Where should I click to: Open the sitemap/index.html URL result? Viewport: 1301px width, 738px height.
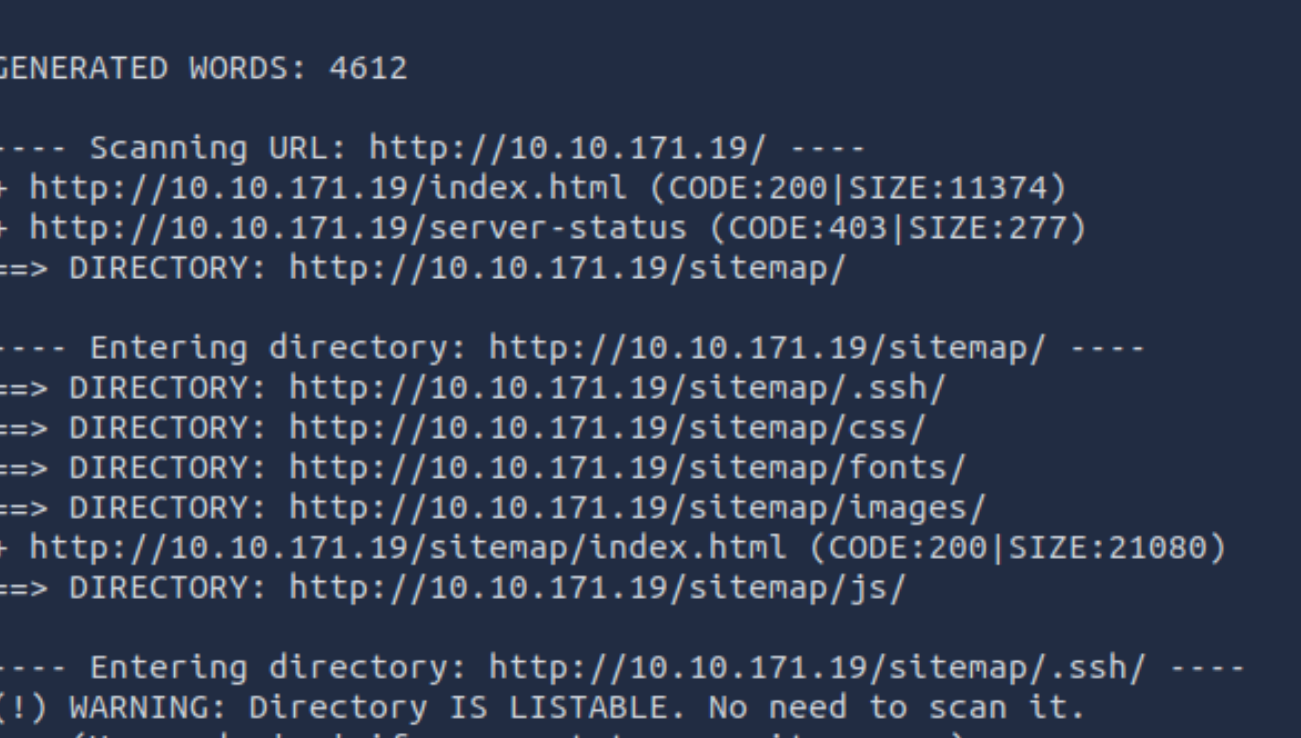407,548
